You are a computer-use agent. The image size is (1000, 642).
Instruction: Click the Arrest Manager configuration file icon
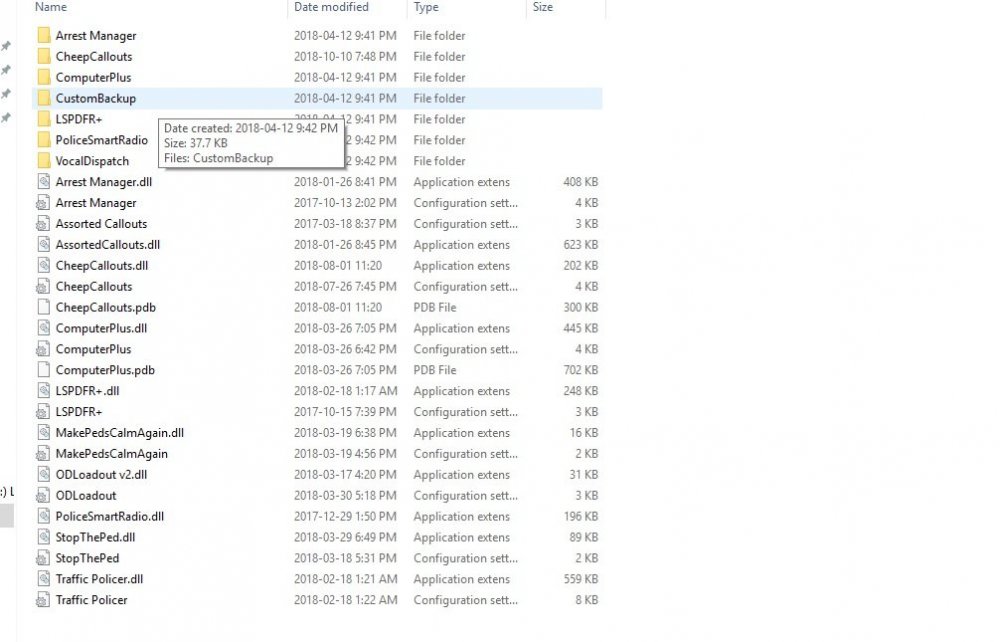43,203
